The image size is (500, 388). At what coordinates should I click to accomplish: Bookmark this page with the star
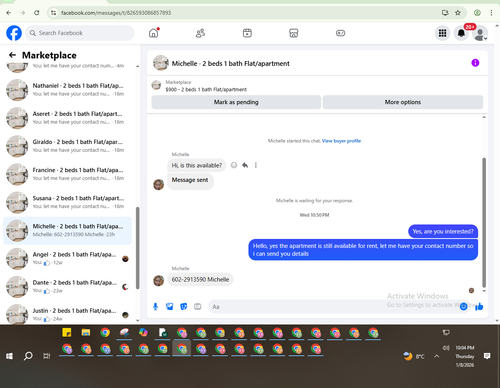coord(458,13)
